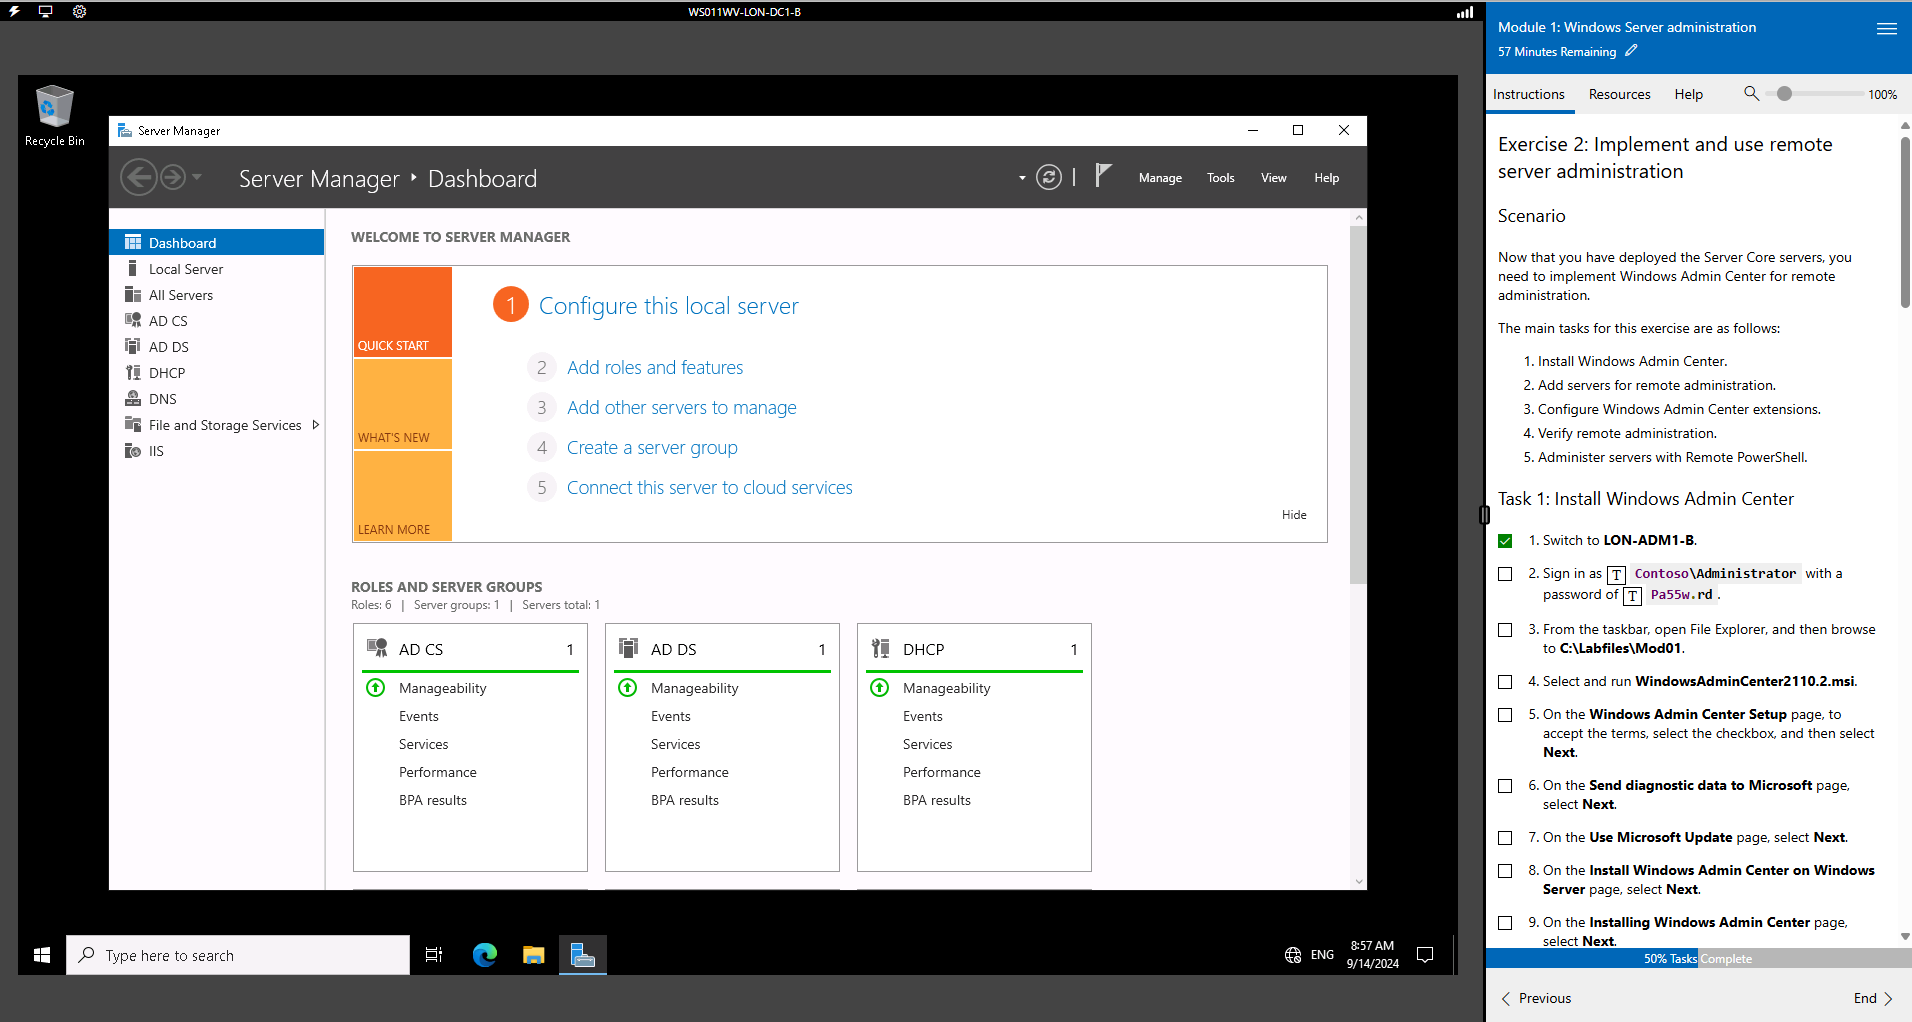Uncheck step 1 Switch to LON-ADM1-B
1912x1022 pixels.
click(x=1505, y=541)
